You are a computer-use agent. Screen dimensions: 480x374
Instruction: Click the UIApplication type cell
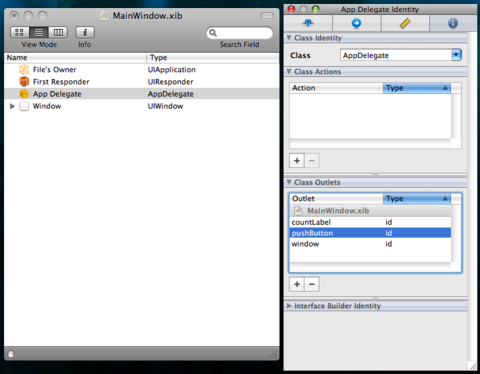[172, 70]
